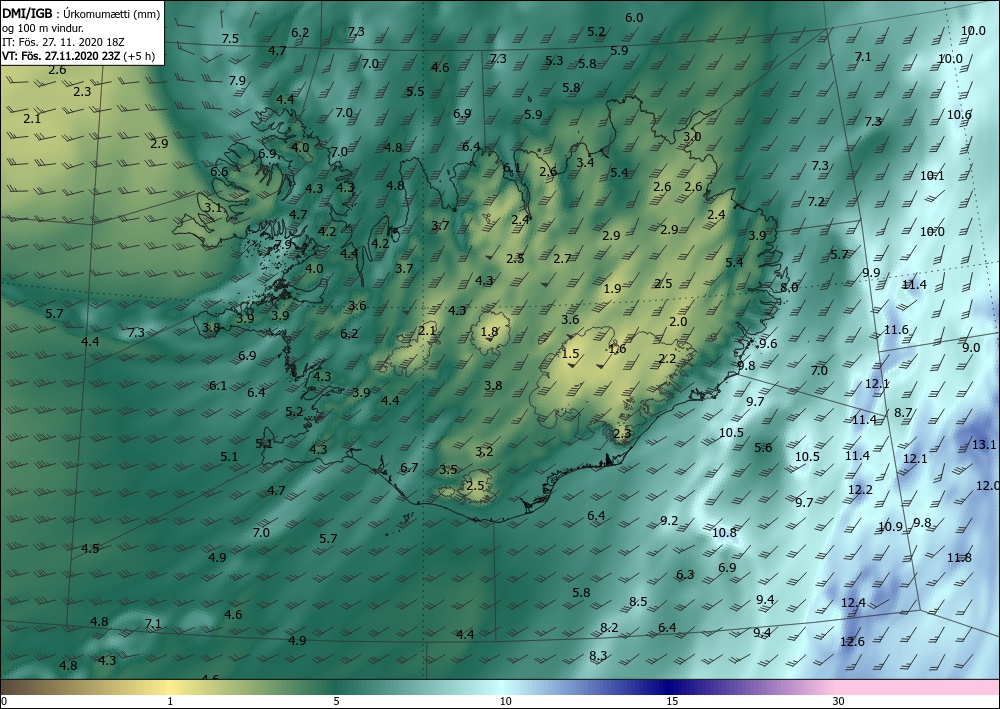Click the 10.9 map value
This screenshot has height=709, width=1000.
click(x=890, y=527)
